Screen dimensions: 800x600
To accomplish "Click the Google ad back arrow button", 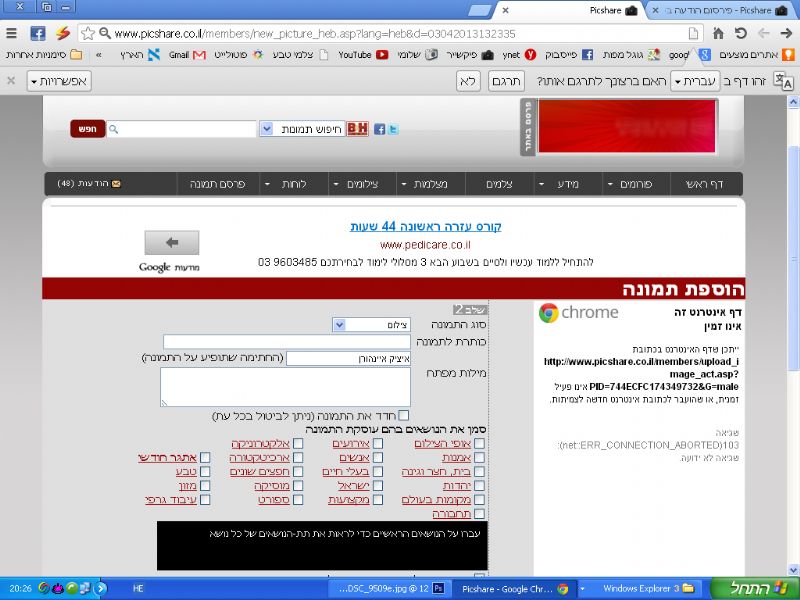I will click(x=171, y=243).
